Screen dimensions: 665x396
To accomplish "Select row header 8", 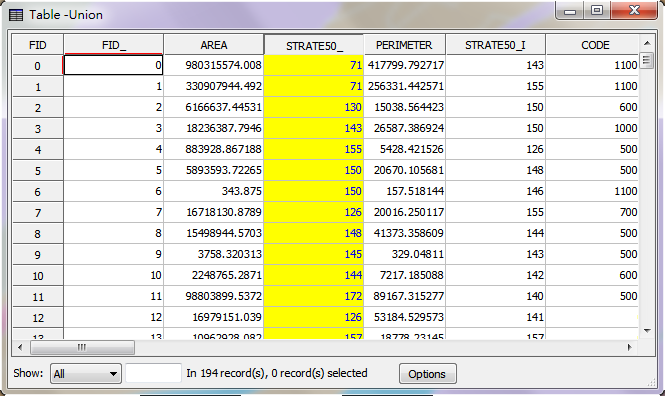I will (x=38, y=234).
